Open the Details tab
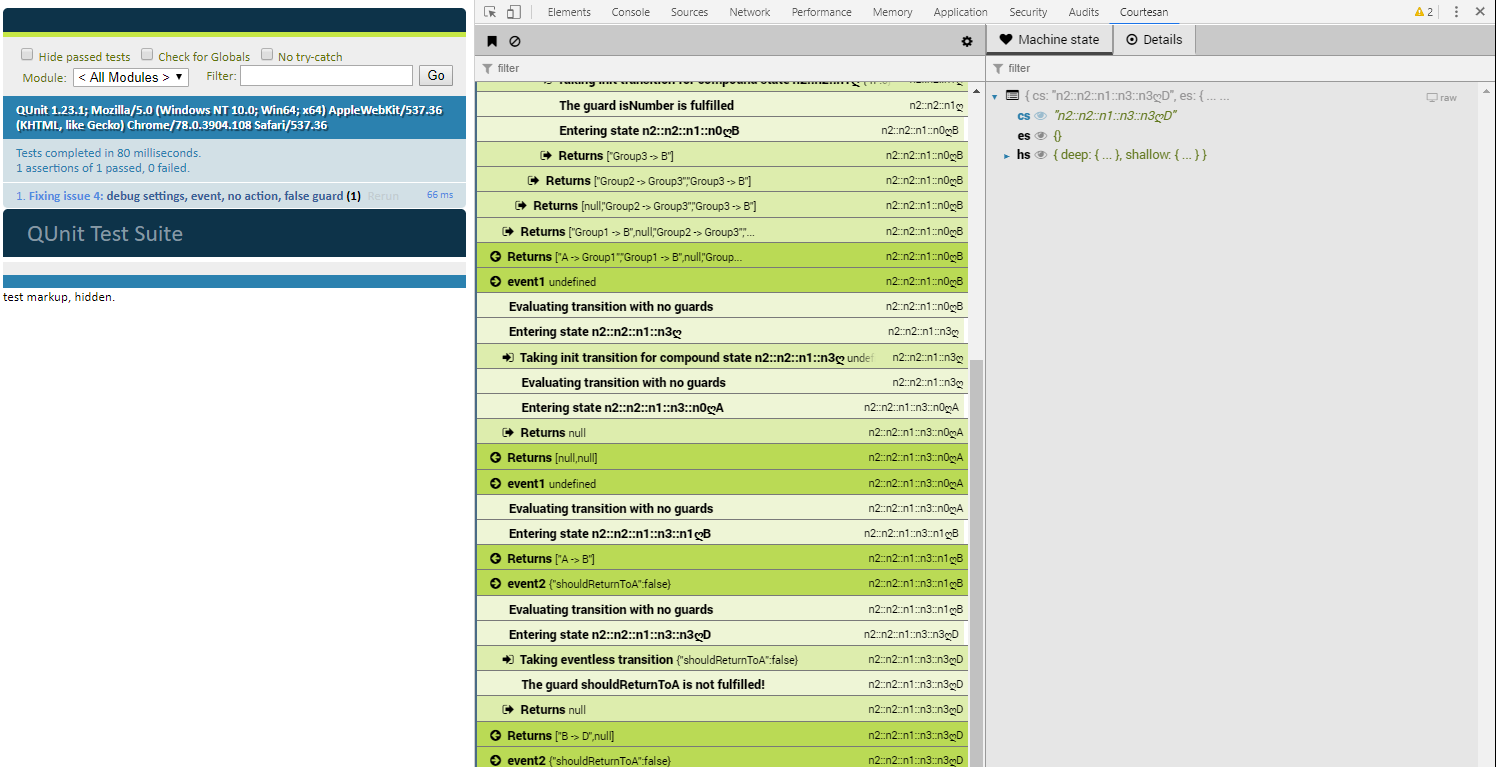1496x767 pixels. pos(1154,39)
